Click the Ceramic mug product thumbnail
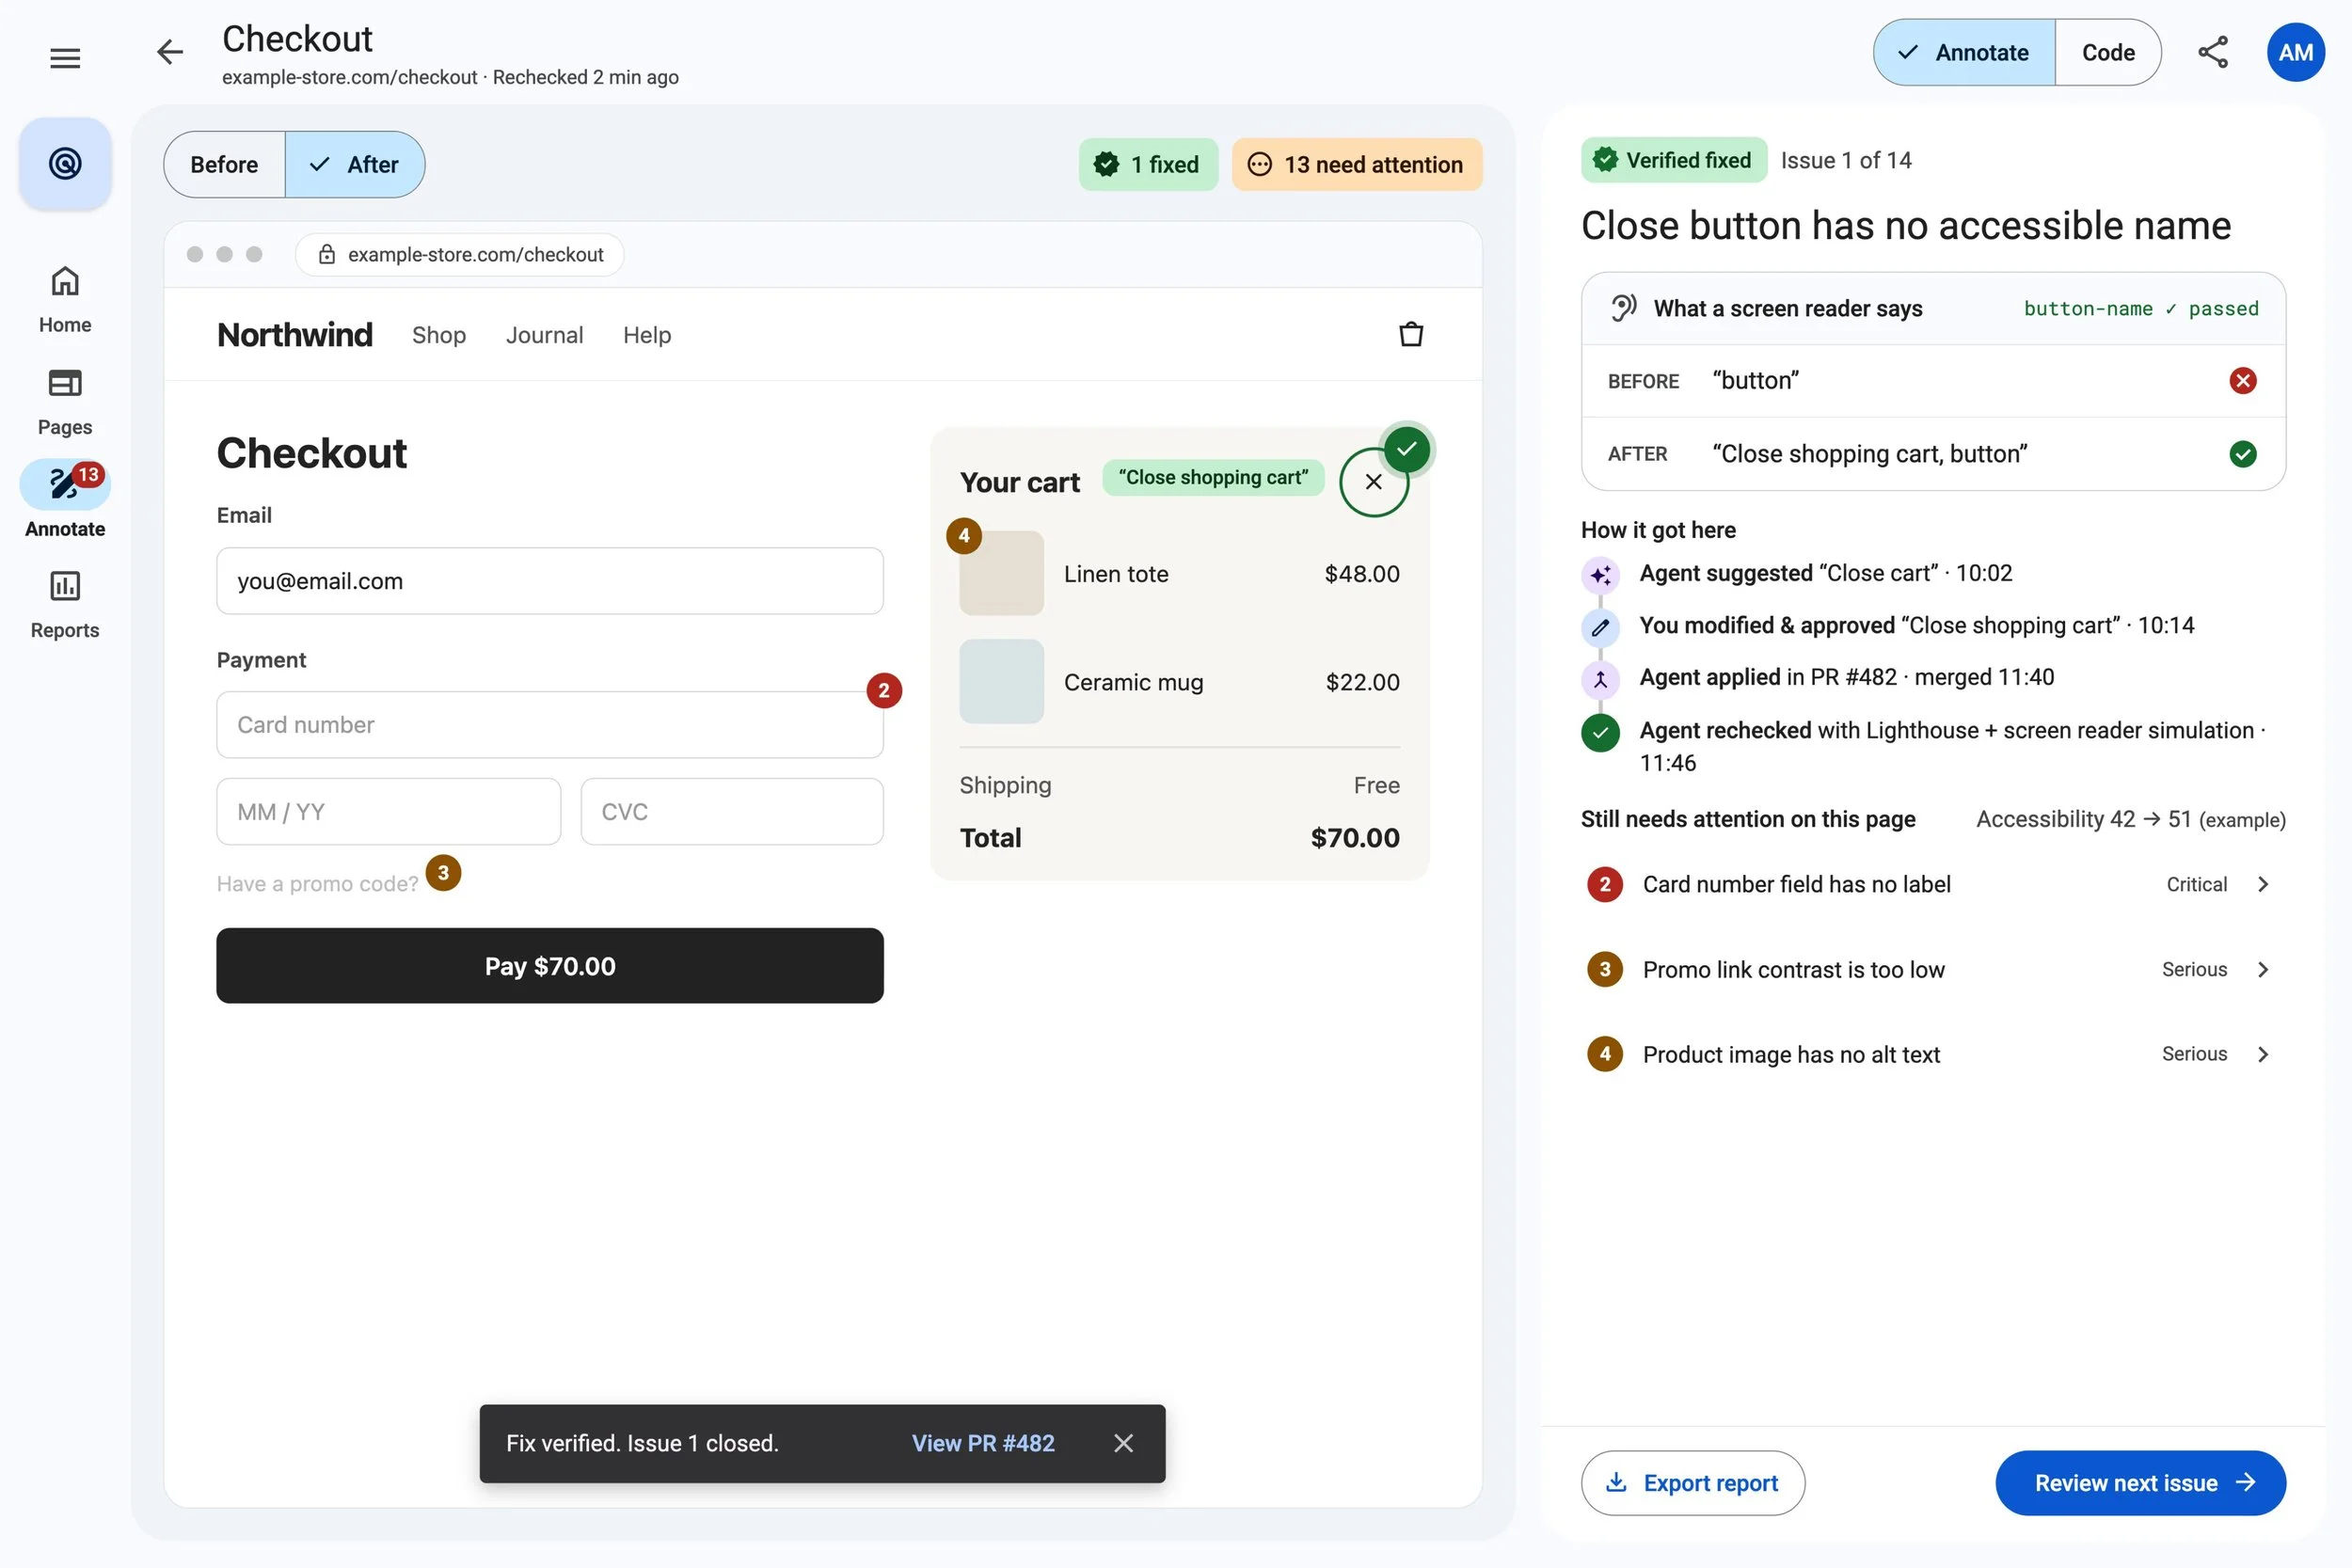Screen dimensions: 2352x1568 pos(1001,681)
